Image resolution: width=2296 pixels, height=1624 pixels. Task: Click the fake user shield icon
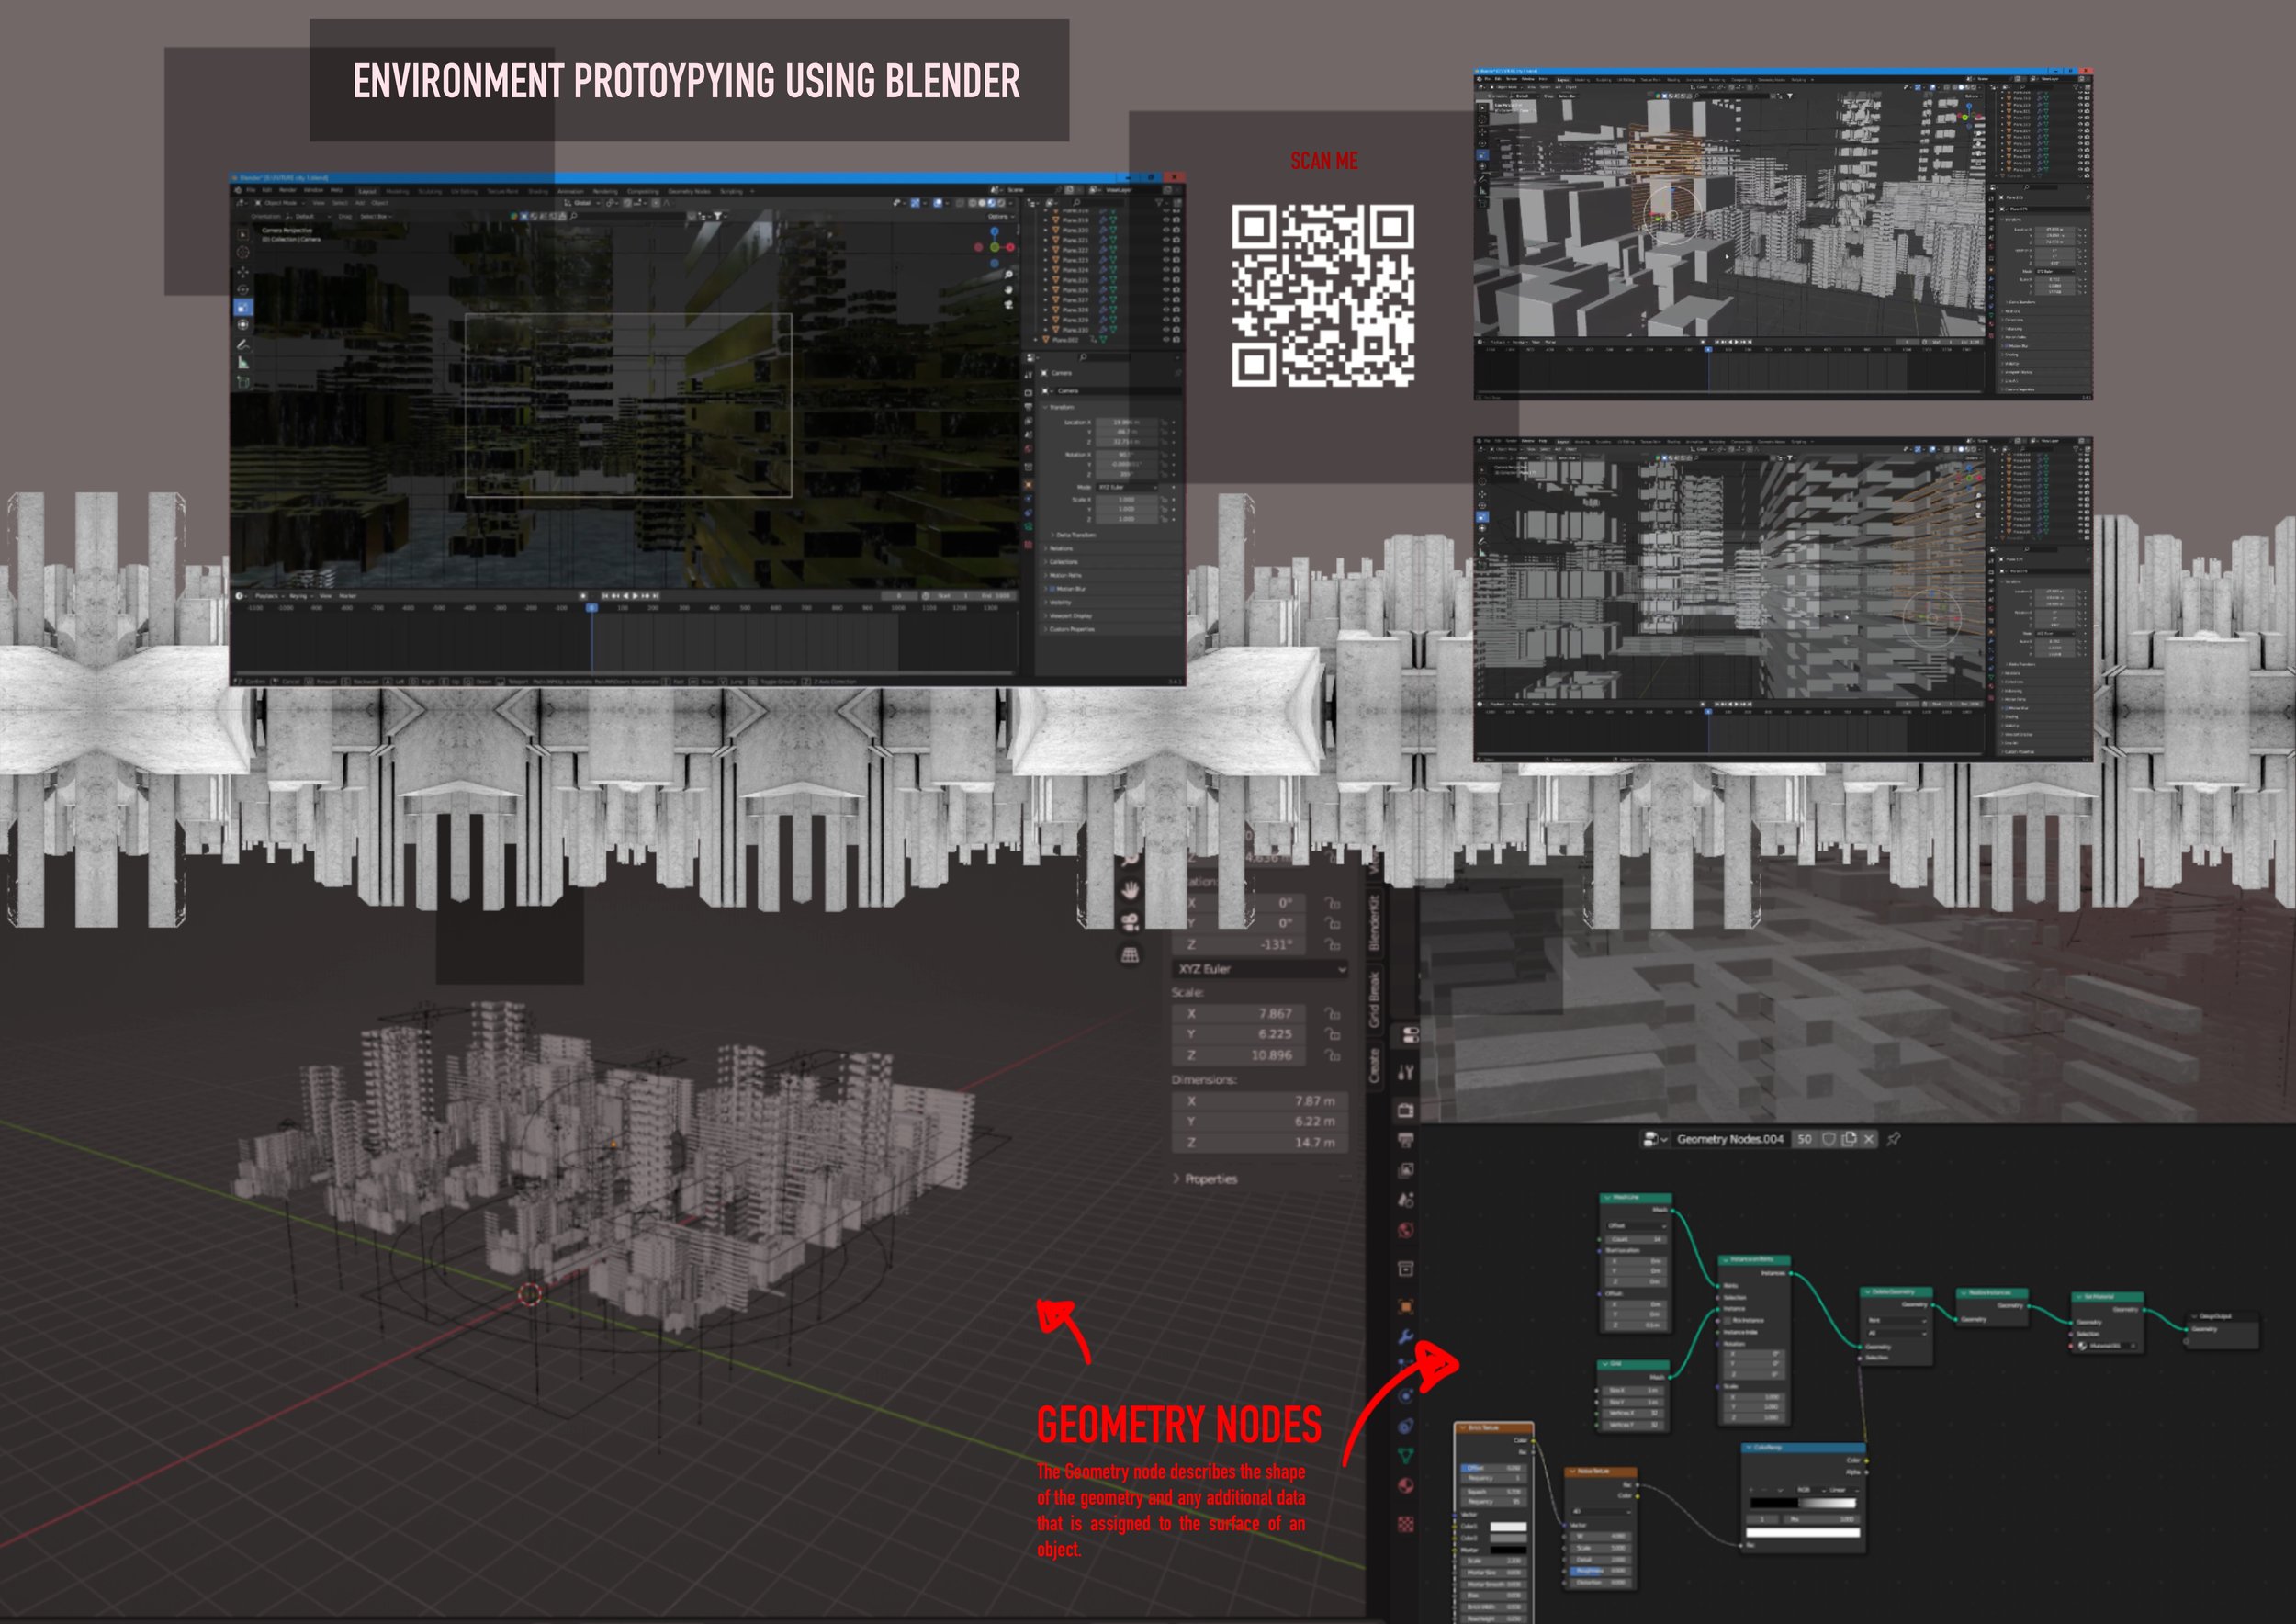pyautogui.click(x=1829, y=1139)
